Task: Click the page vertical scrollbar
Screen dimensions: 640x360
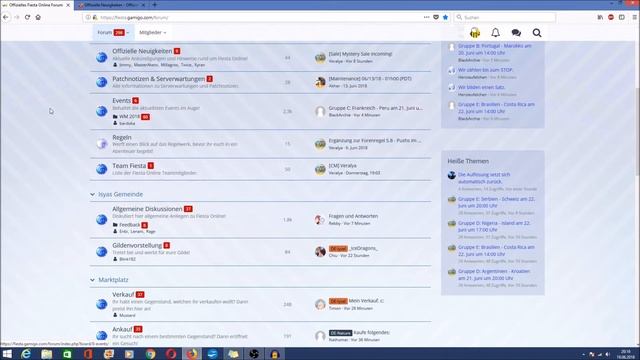Action: [637, 131]
